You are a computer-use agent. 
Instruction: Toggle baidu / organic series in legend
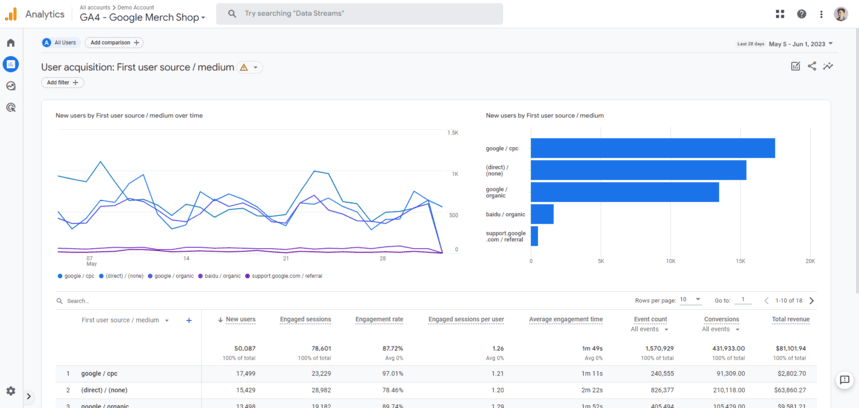click(222, 275)
